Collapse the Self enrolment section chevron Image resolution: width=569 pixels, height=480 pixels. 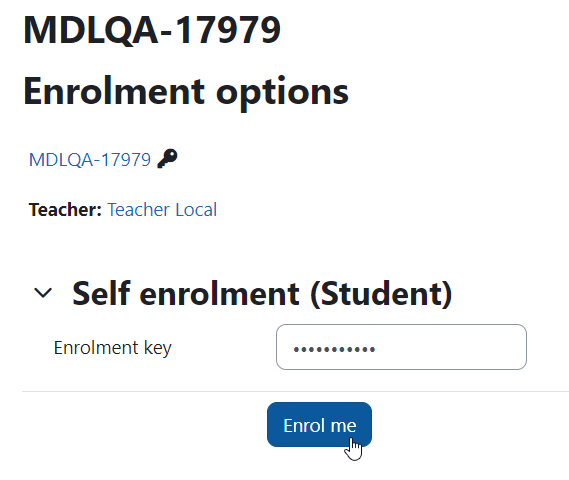point(43,293)
